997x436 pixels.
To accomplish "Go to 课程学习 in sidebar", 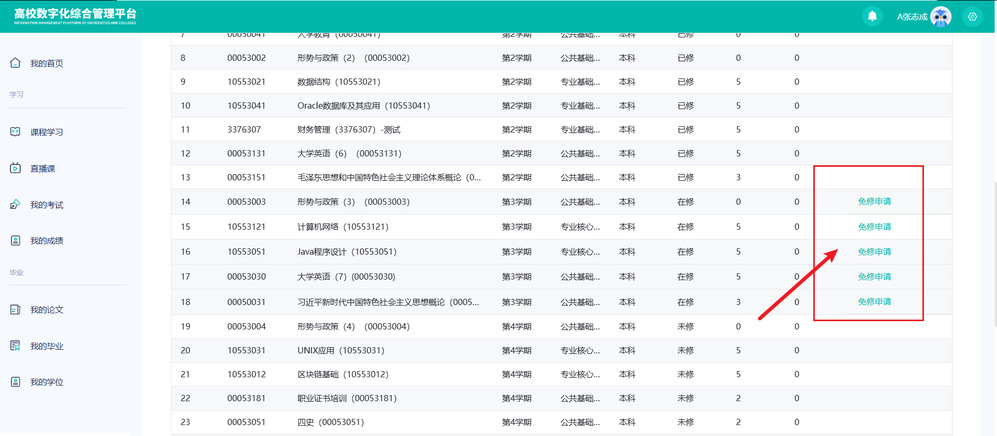I will [47, 132].
